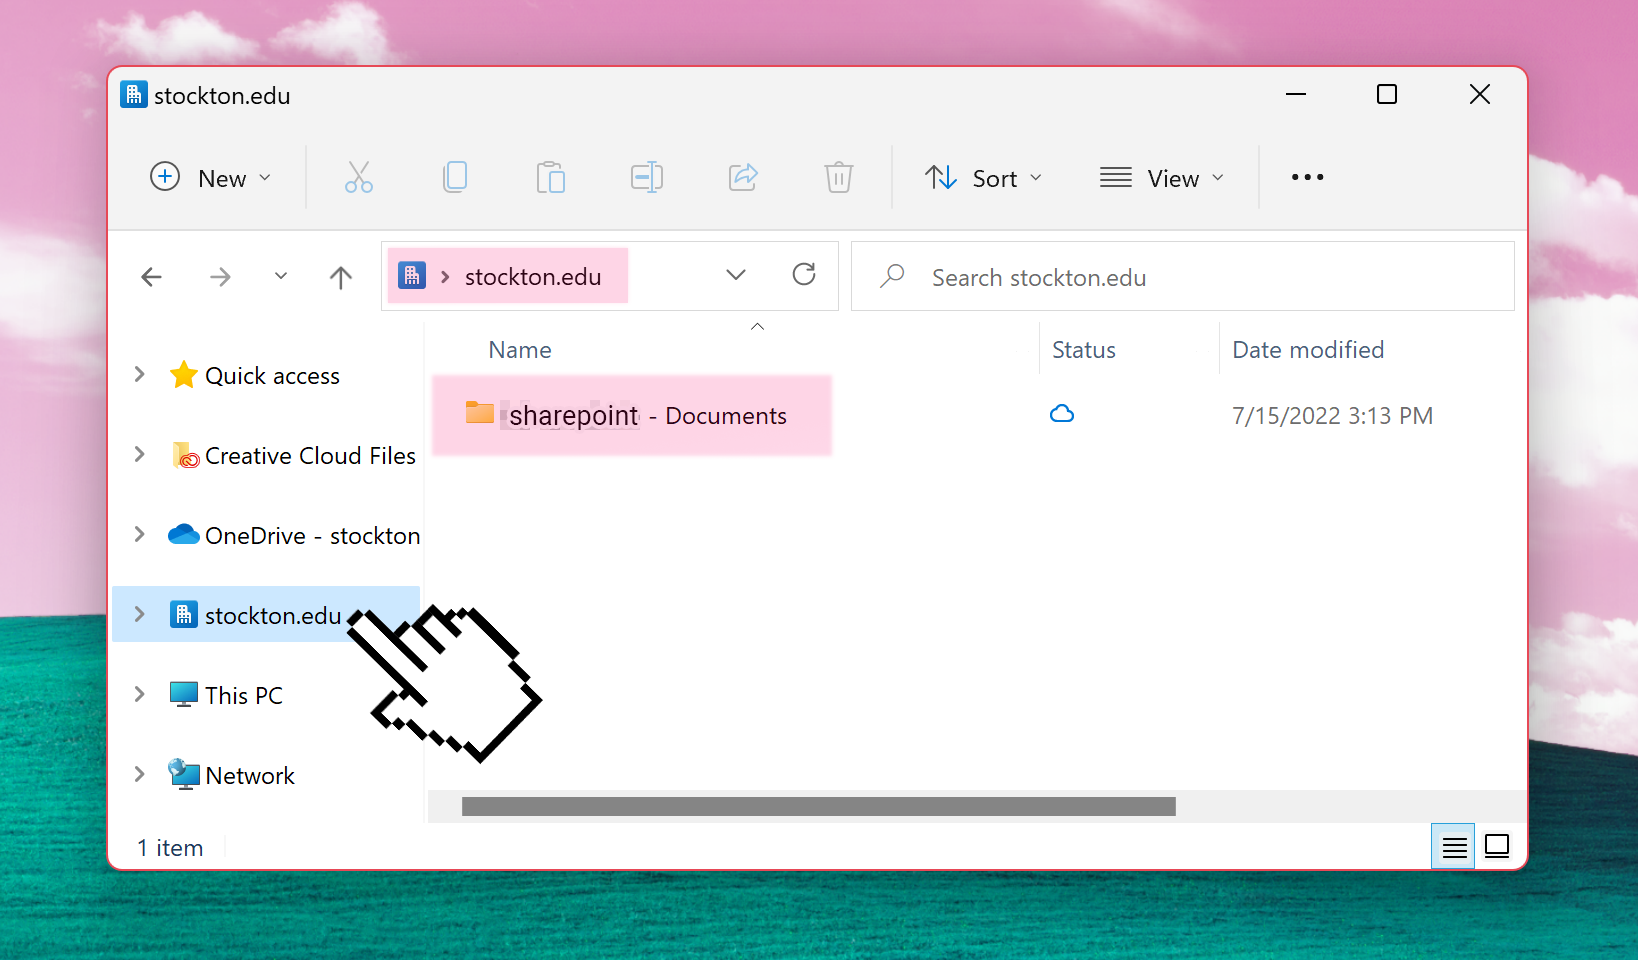Select This PC in navigation pane
The height and width of the screenshot is (960, 1638).
pyautogui.click(x=244, y=696)
